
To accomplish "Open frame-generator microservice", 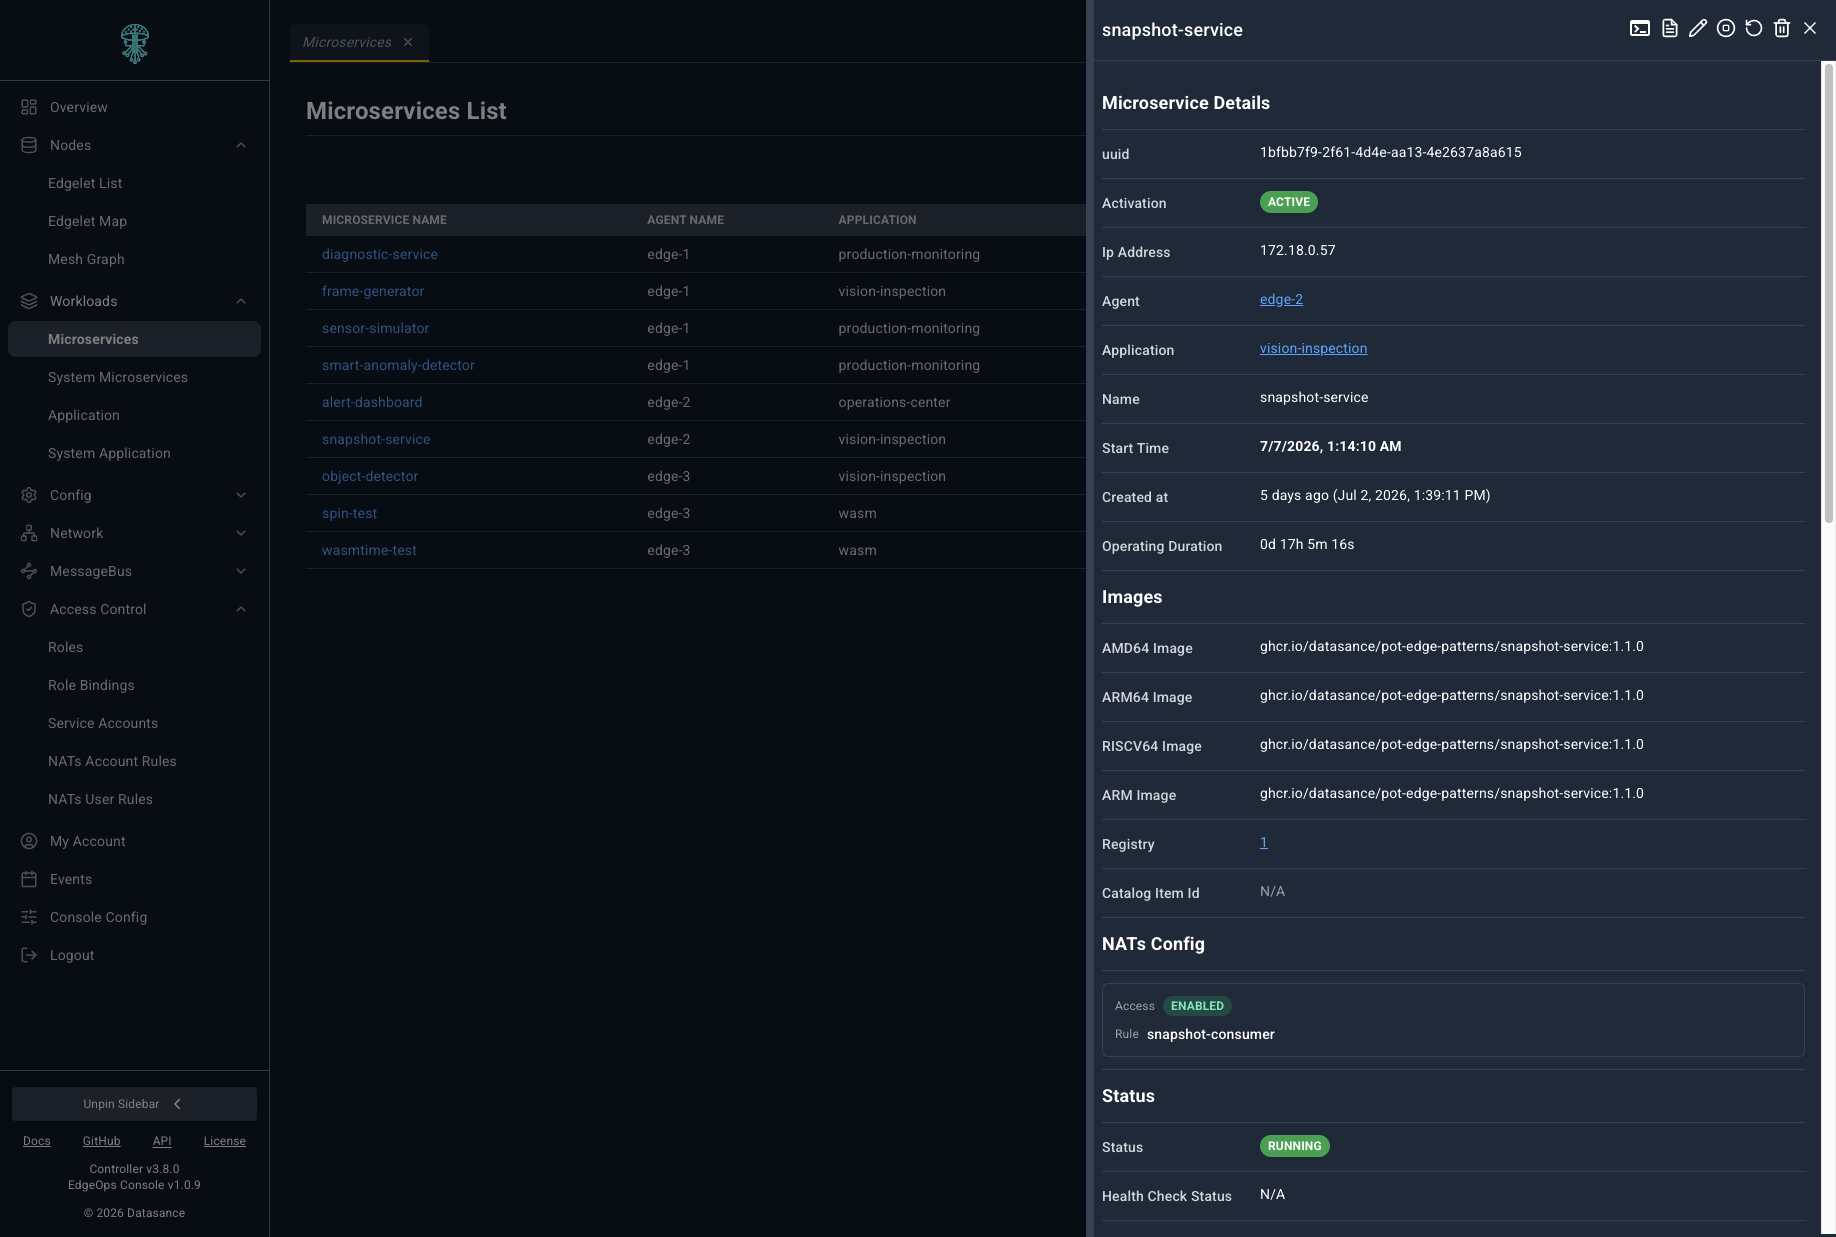I will tap(373, 291).
